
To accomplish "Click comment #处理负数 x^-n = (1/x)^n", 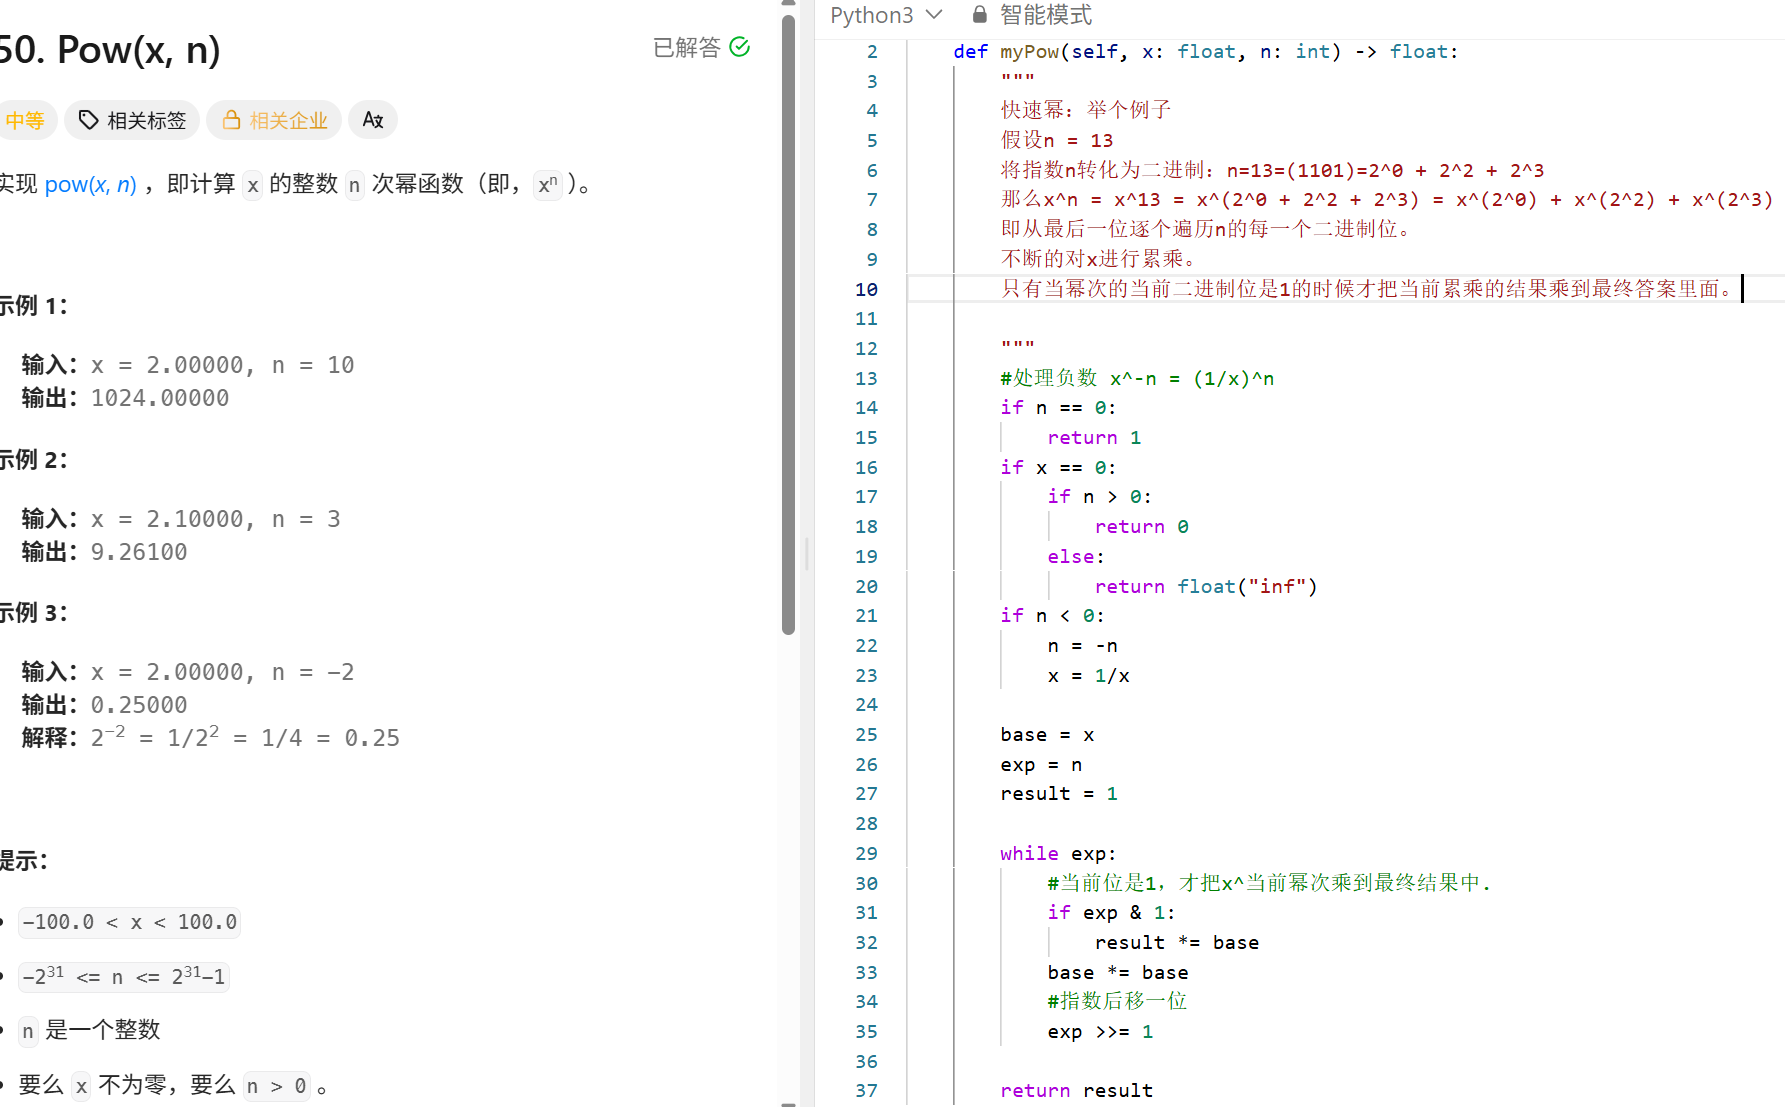I will coord(1137,378).
